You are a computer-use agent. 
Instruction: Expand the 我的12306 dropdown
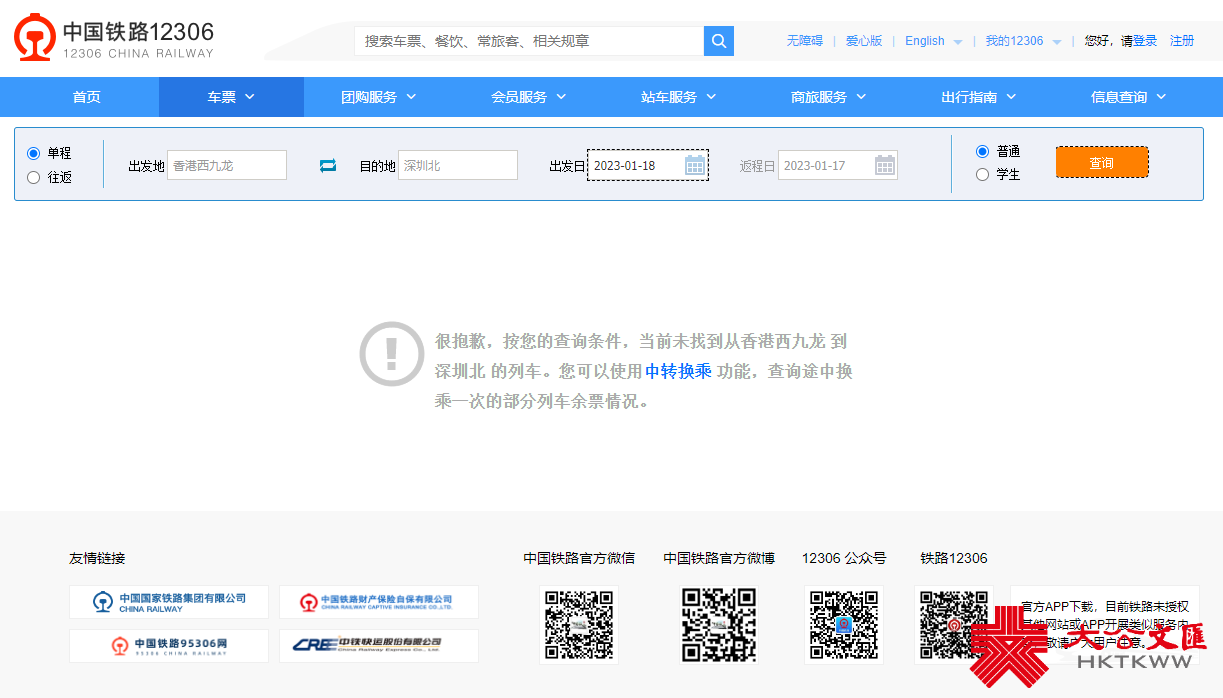1023,41
